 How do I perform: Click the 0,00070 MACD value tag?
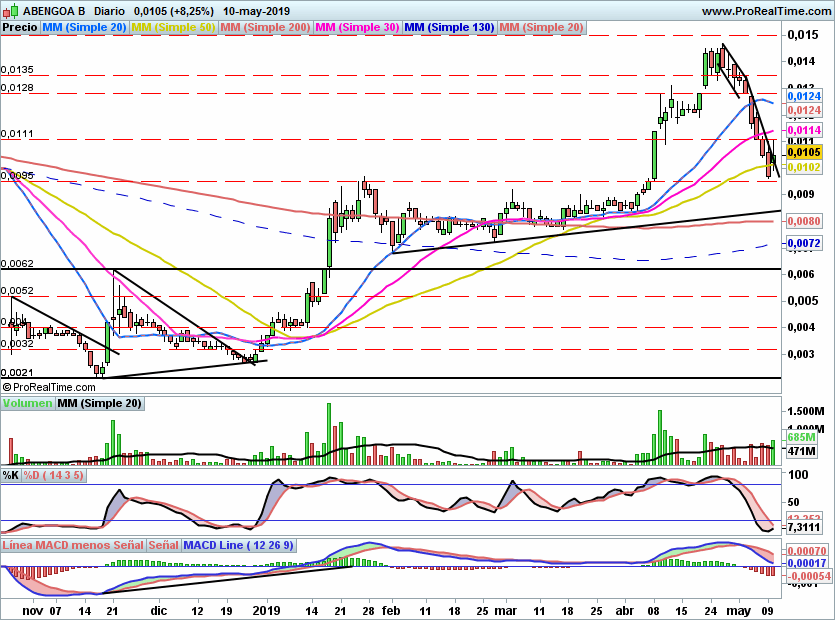coord(807,551)
